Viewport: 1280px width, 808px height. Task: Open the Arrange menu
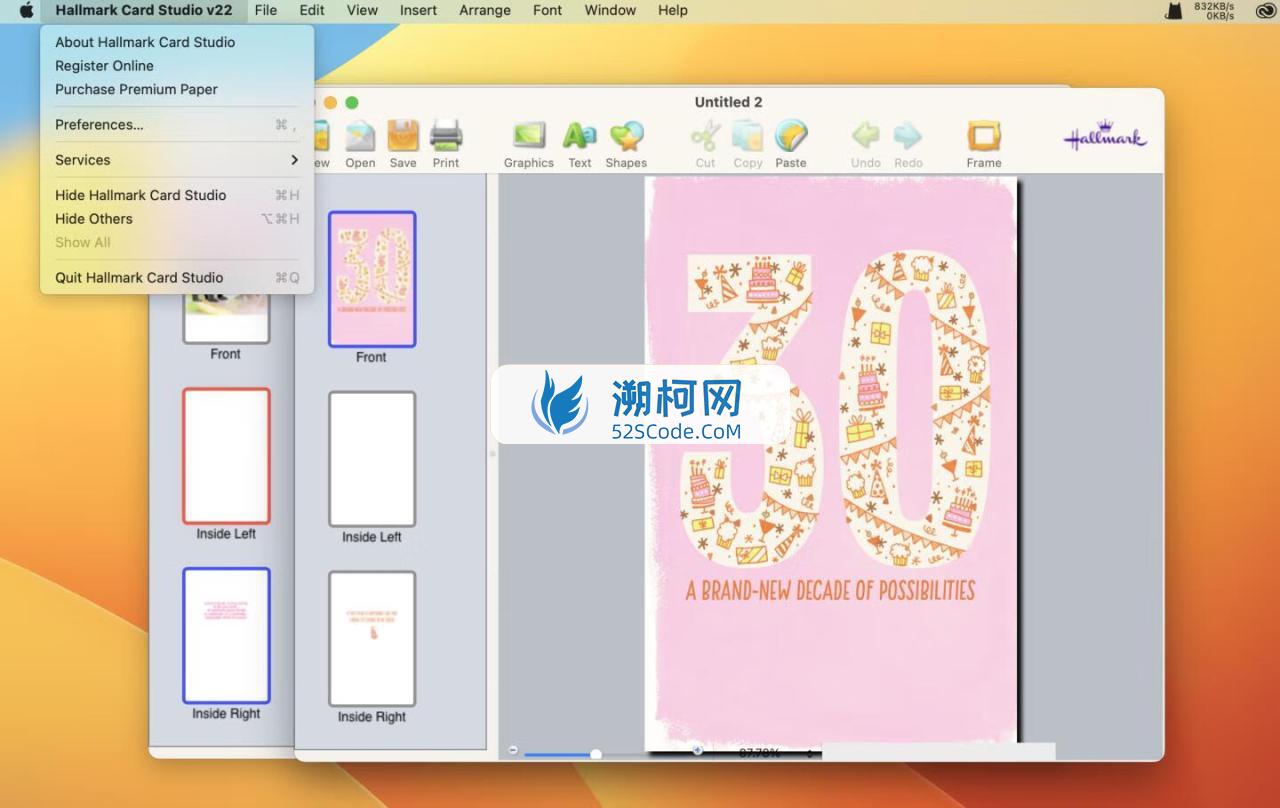[x=485, y=11]
